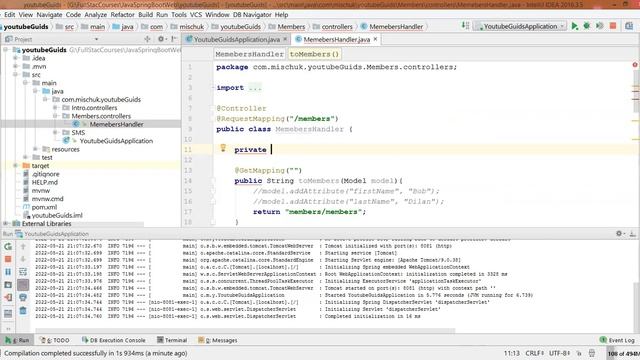Image resolution: width=640 pixels, height=360 pixels.
Task: Open the Messages tool window
Action: (218, 340)
